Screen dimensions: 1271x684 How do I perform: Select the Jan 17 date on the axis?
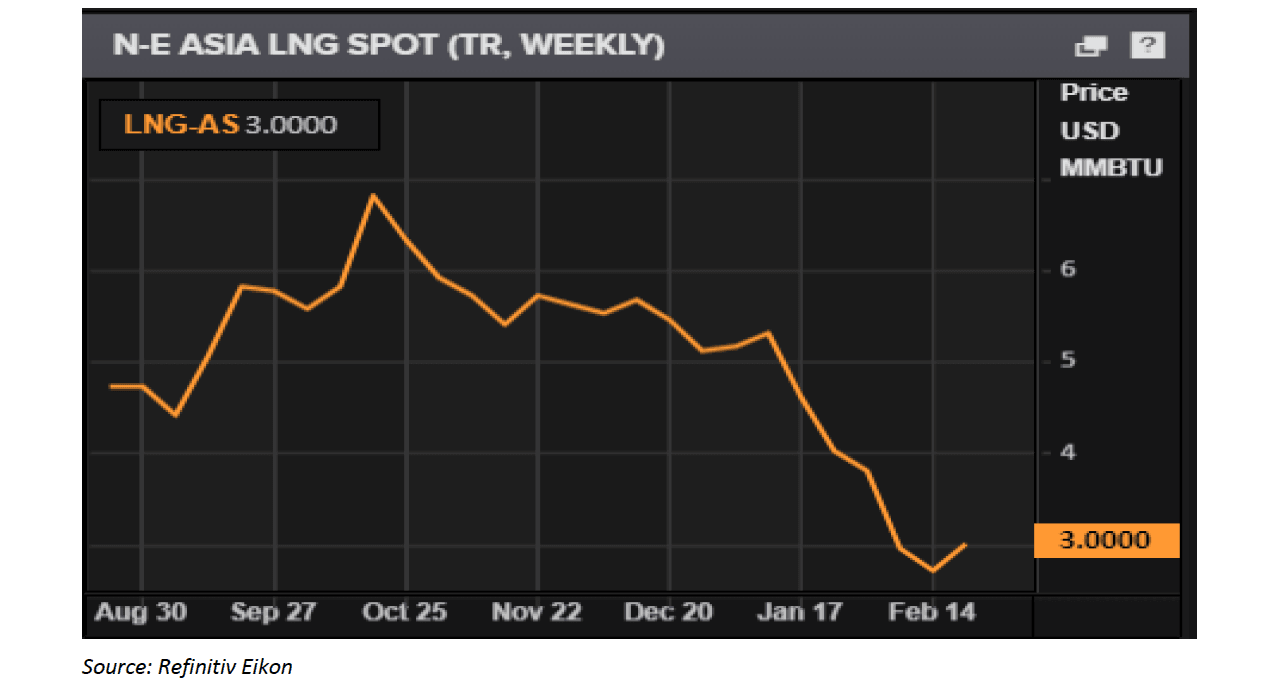point(800,612)
